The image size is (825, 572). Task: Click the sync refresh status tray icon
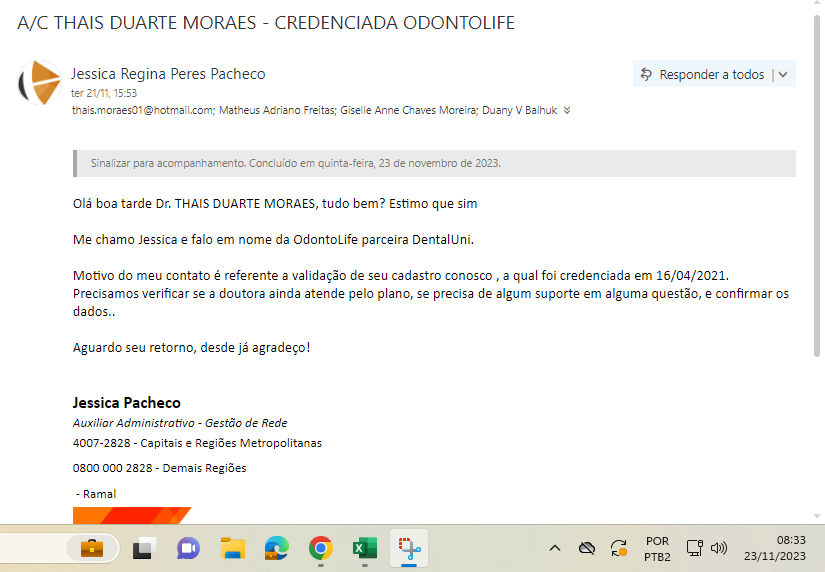619,548
